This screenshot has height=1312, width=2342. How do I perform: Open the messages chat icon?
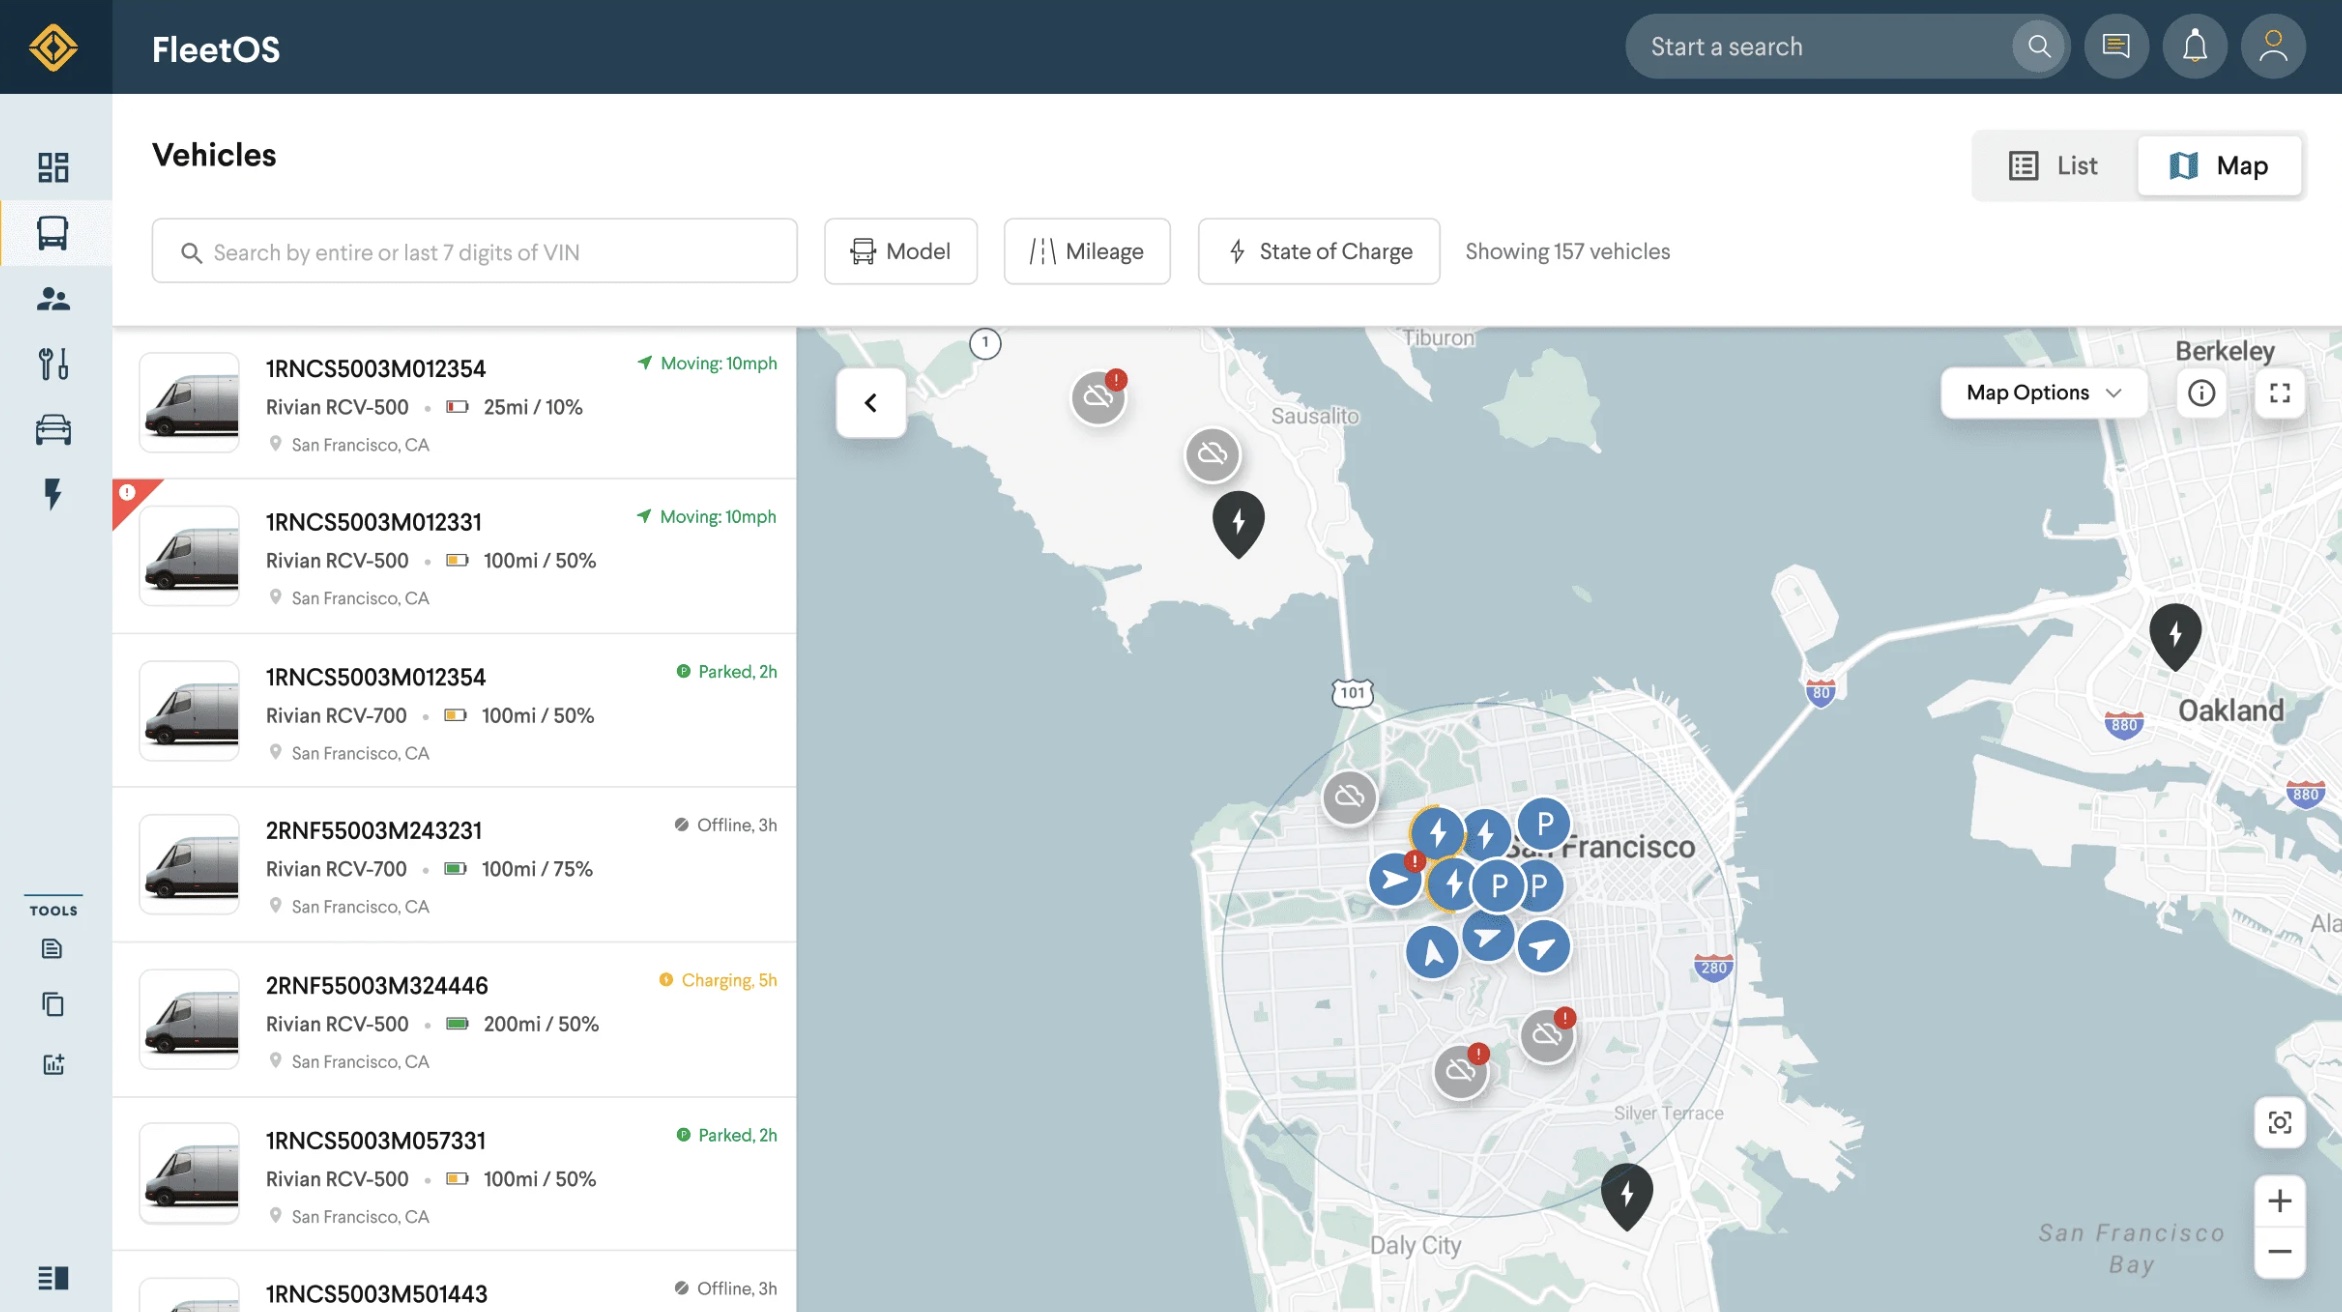coord(2116,47)
